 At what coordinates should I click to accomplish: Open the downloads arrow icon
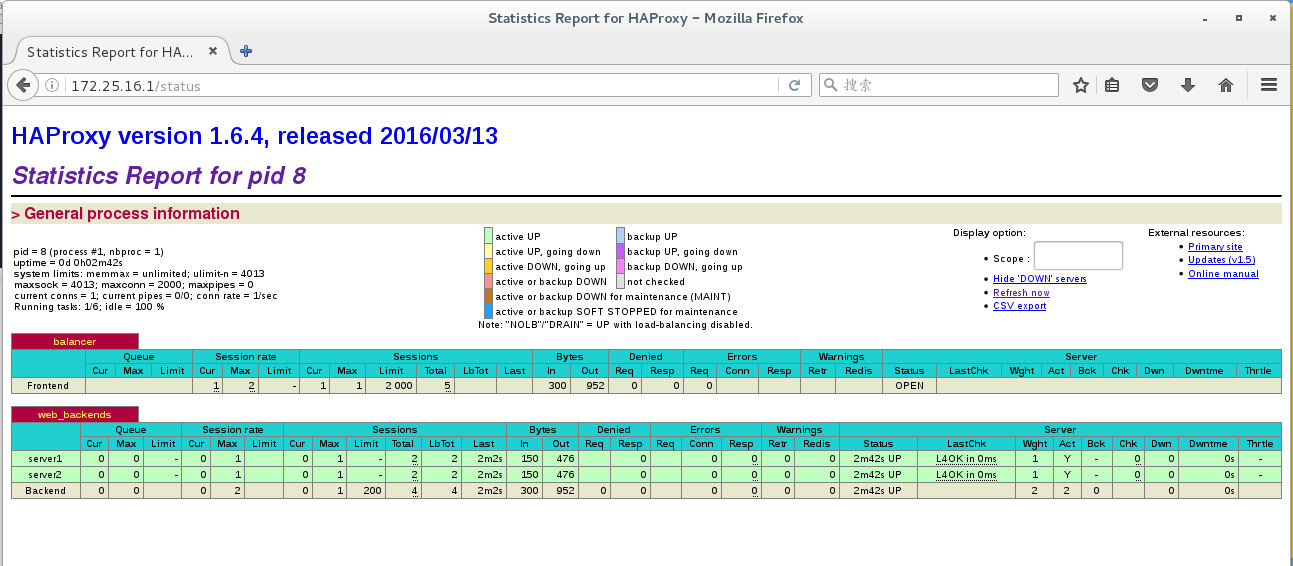pyautogui.click(x=1188, y=86)
